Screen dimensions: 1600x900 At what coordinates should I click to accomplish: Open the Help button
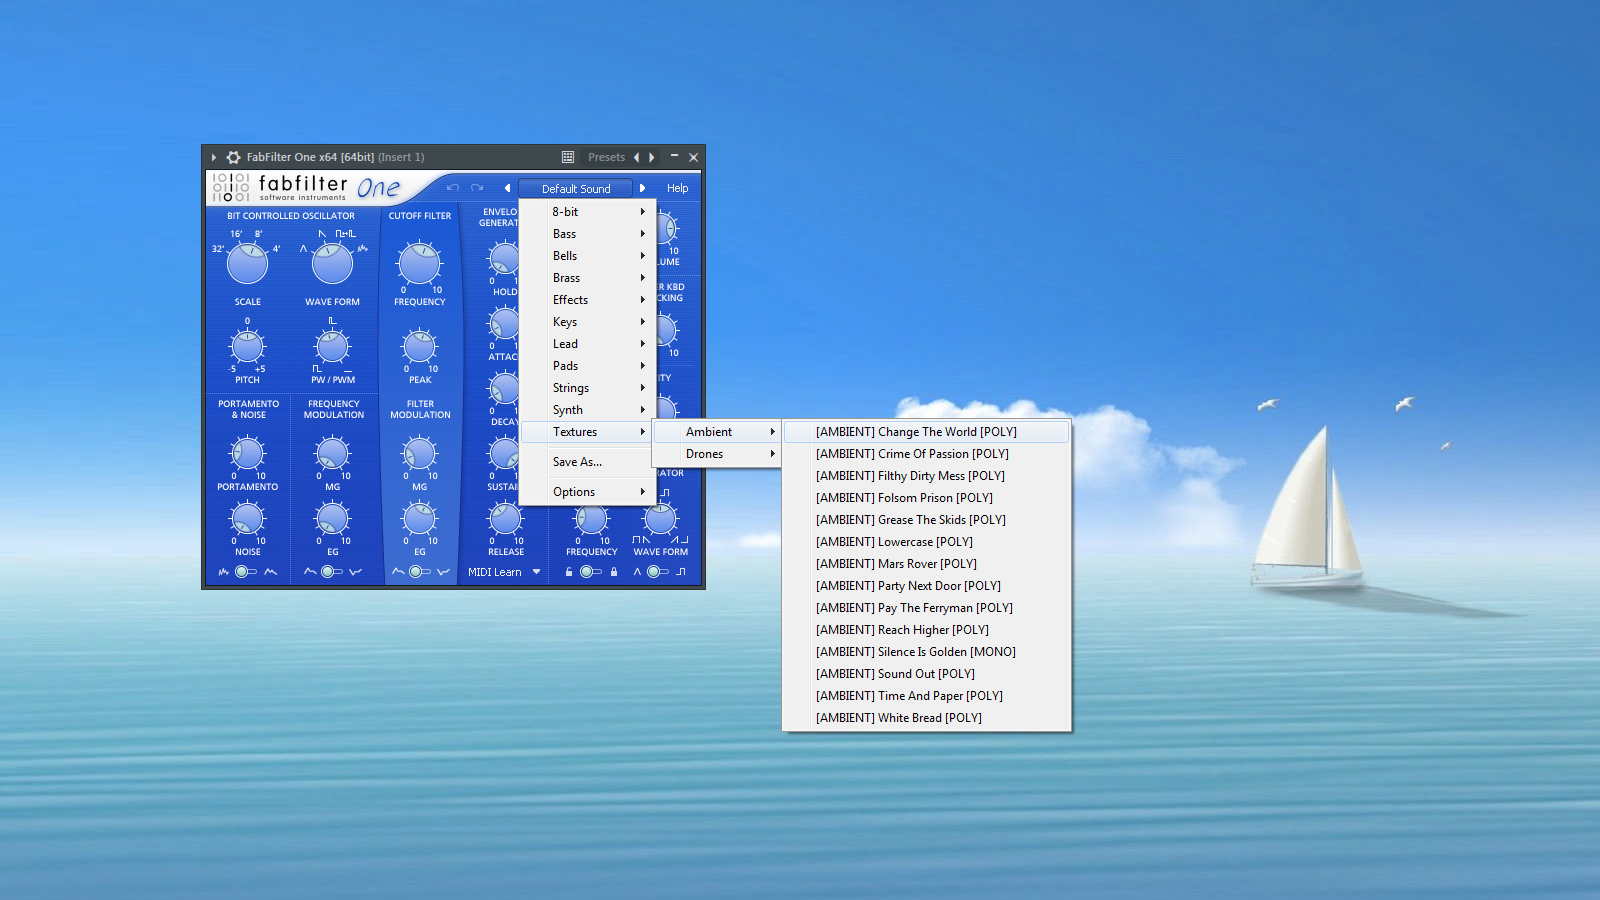click(677, 188)
